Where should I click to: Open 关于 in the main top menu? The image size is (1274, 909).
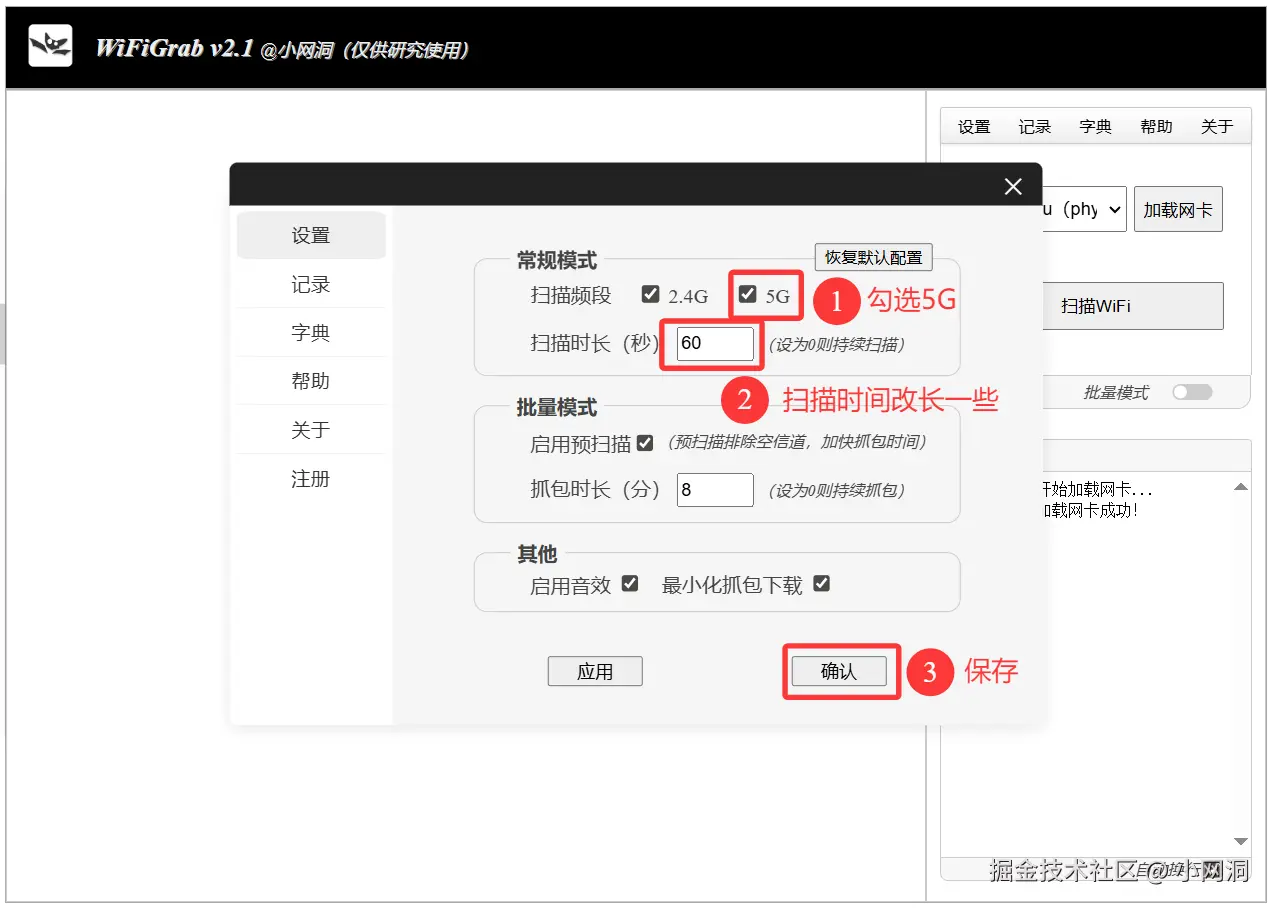[x=1217, y=127]
